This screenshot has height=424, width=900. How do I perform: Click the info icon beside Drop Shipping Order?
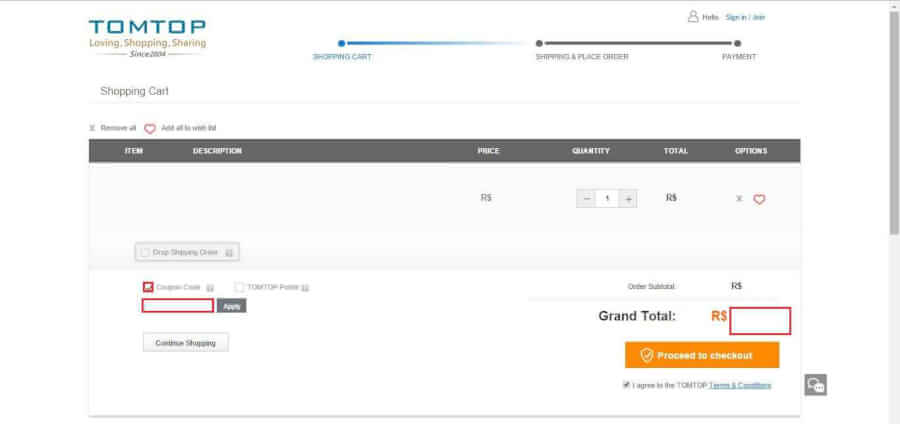click(x=229, y=253)
